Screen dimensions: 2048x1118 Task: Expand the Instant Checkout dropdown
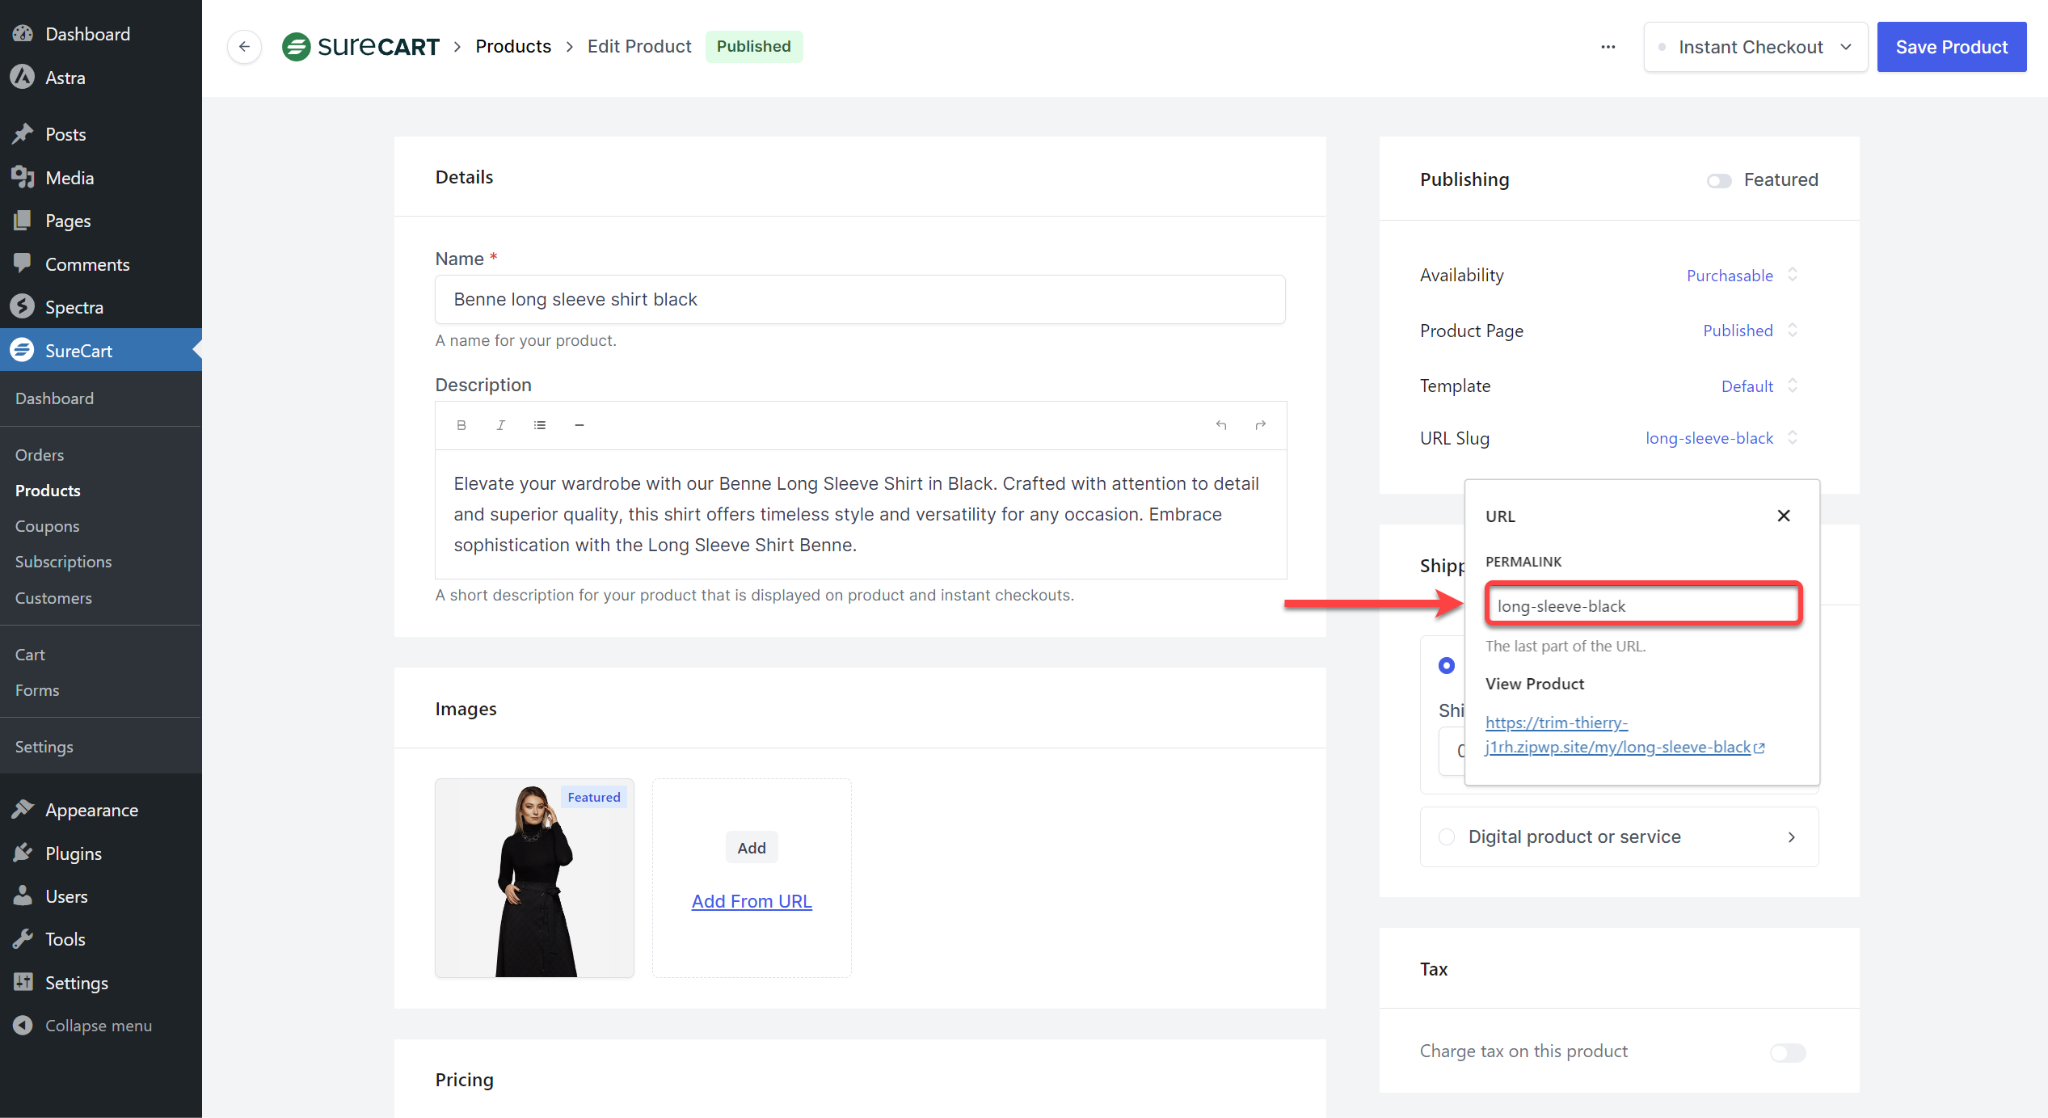[x=1755, y=47]
